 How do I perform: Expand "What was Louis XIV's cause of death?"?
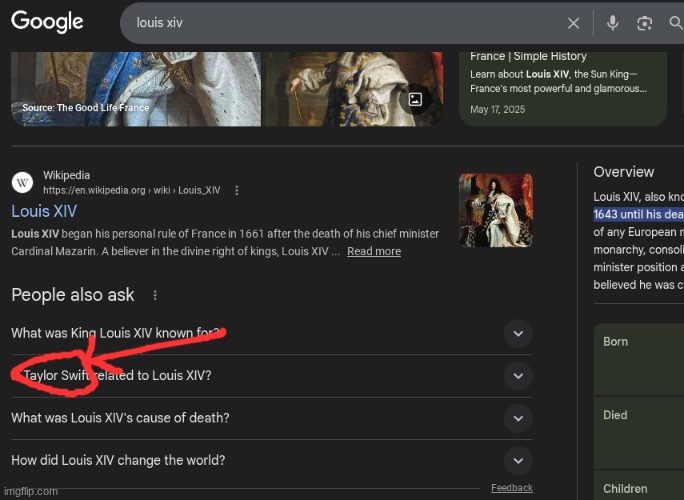[517, 418]
